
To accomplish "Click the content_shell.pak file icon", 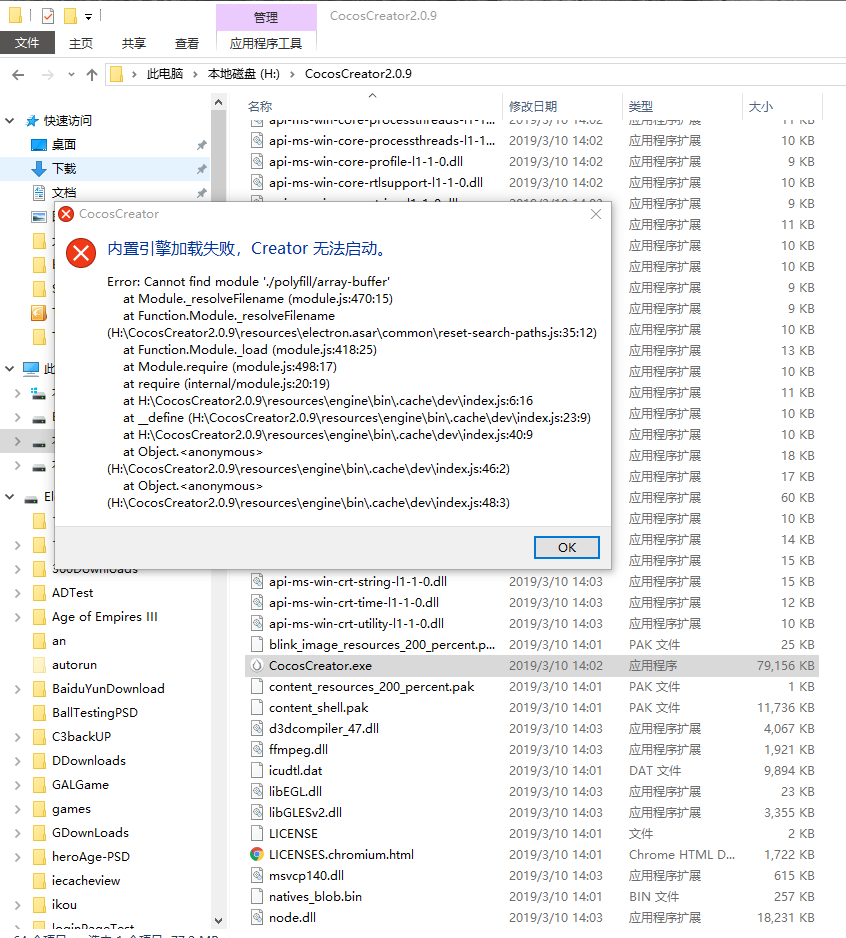I will pyautogui.click(x=257, y=708).
